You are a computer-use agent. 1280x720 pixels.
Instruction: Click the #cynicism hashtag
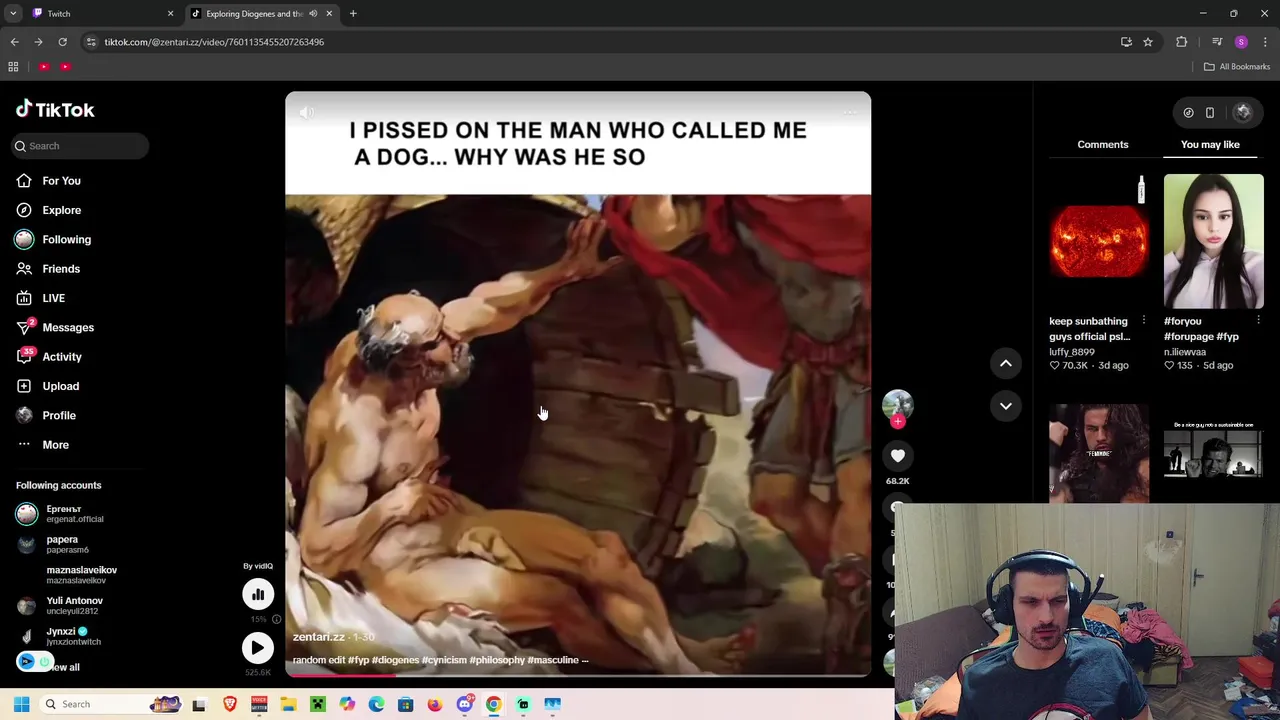pyautogui.click(x=445, y=660)
